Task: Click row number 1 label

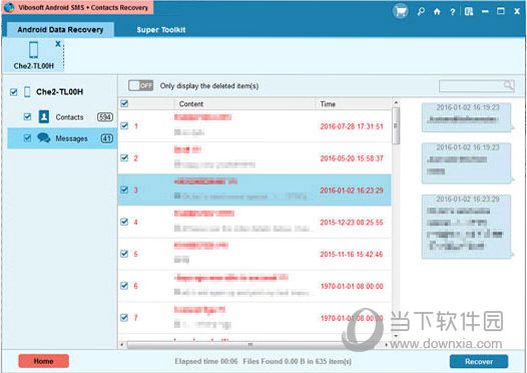Action: click(x=136, y=126)
